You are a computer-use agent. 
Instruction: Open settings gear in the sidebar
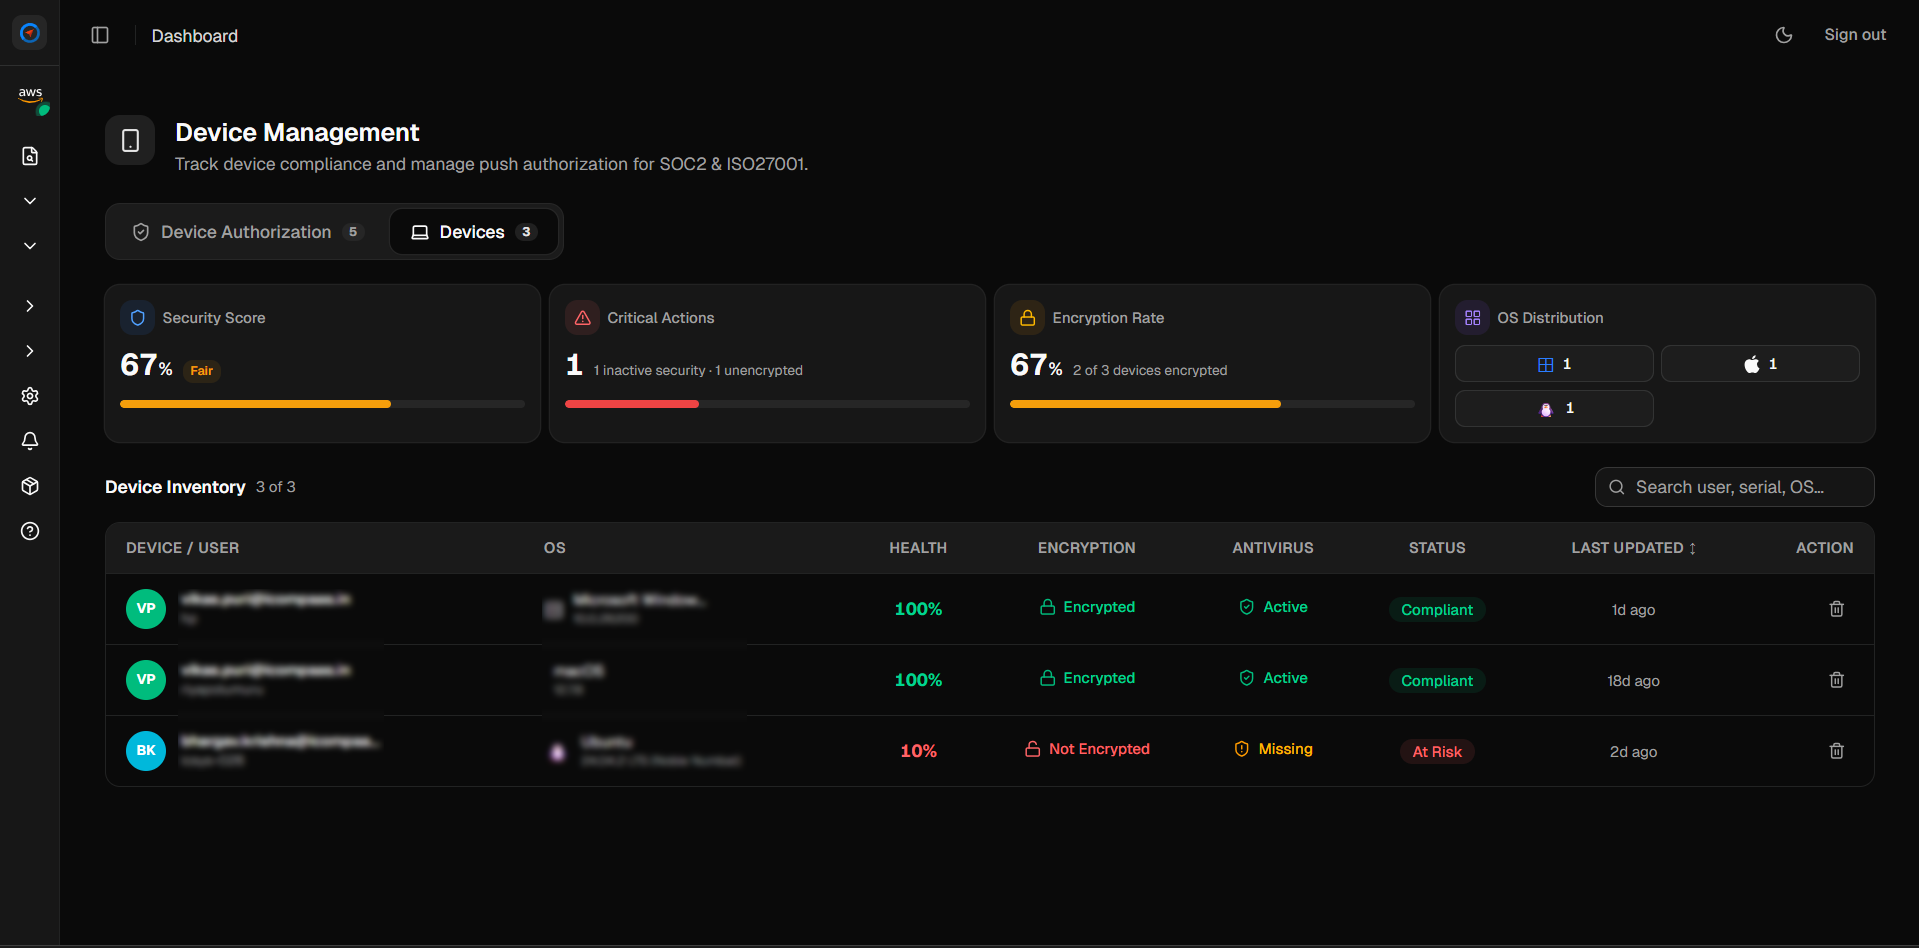(30, 396)
